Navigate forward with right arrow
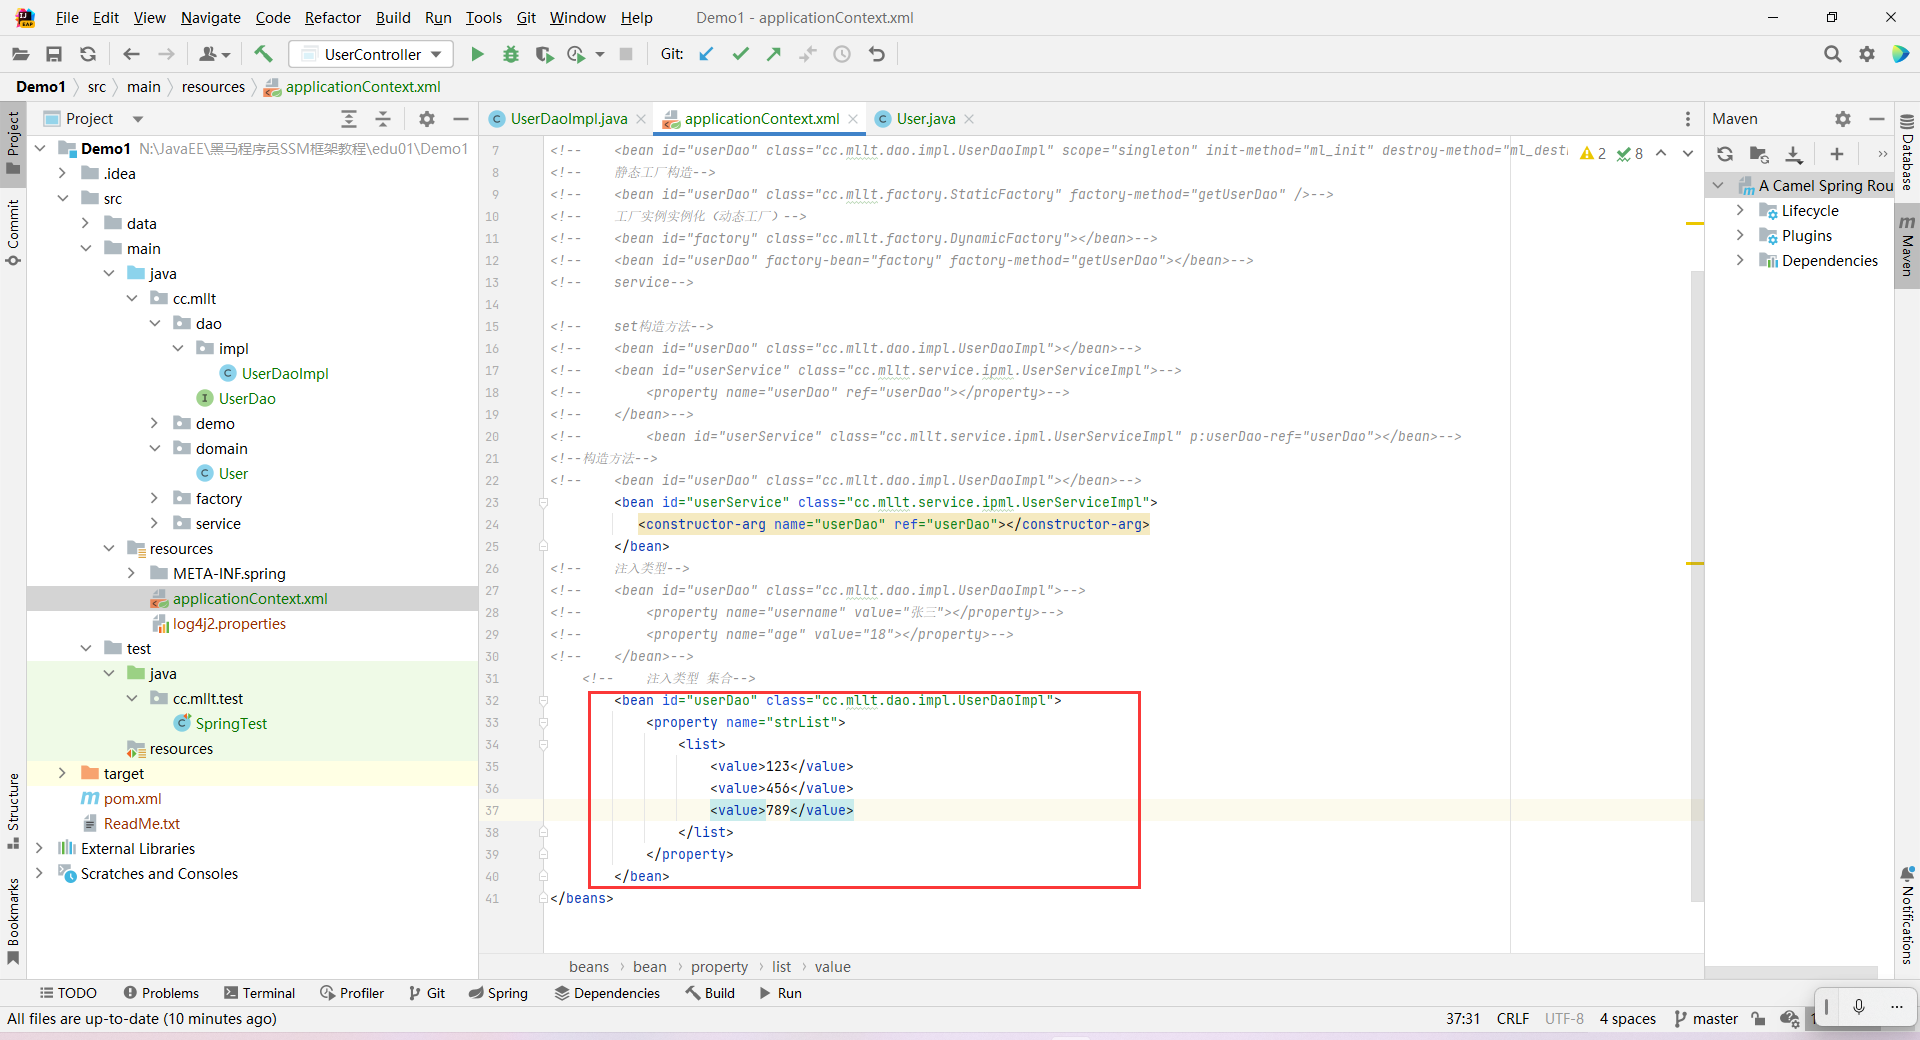The width and height of the screenshot is (1920, 1040). tap(166, 54)
